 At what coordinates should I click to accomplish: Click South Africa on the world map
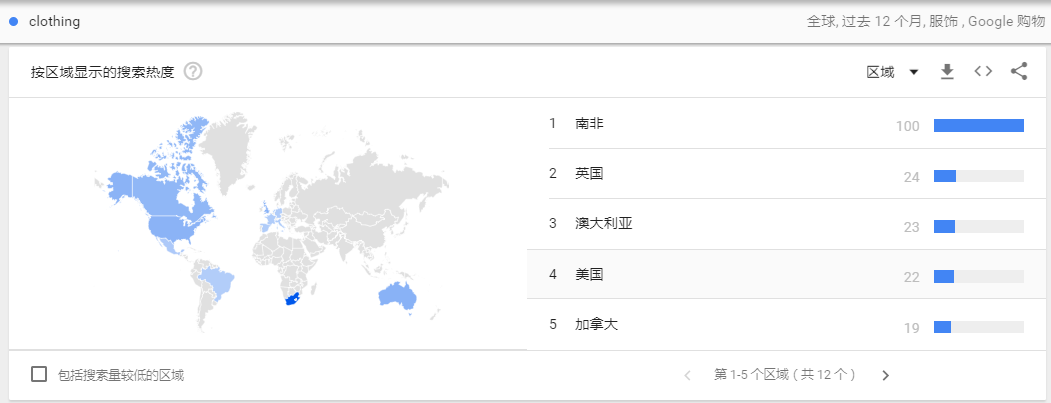click(x=290, y=299)
